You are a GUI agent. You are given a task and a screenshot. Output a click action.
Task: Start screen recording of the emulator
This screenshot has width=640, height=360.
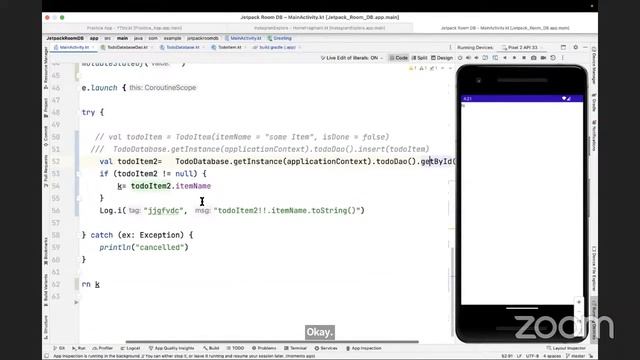[x=543, y=58]
